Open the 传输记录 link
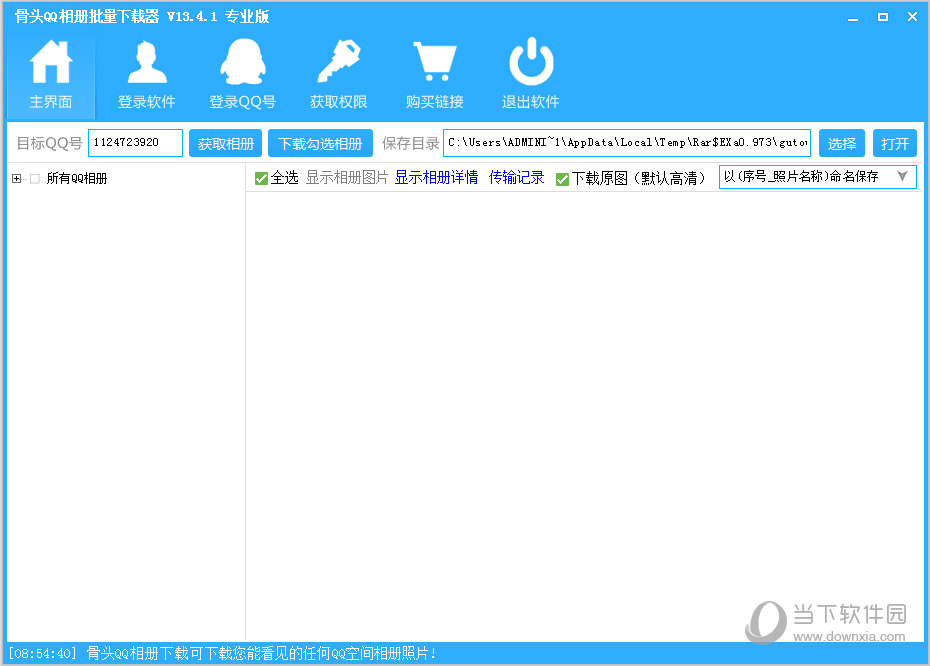This screenshot has width=930, height=666. 517,178
